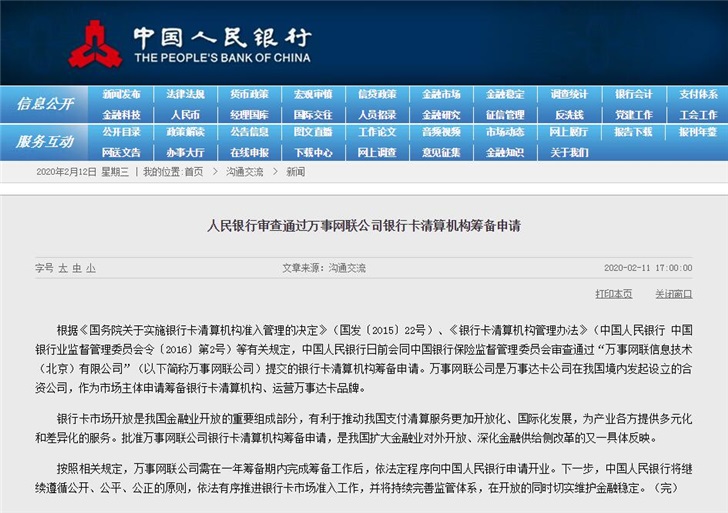The image size is (728, 513).
Task: Go to 法律法规 in navigation
Action: click(185, 94)
